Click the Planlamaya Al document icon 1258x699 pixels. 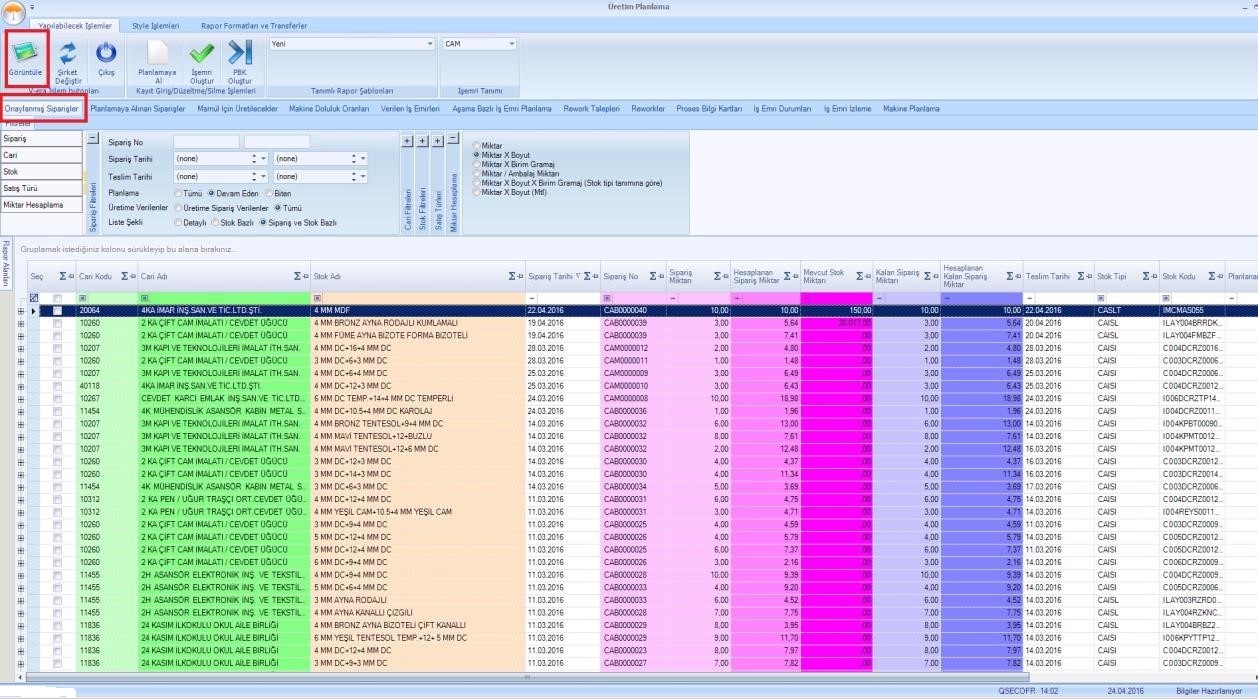point(157,52)
